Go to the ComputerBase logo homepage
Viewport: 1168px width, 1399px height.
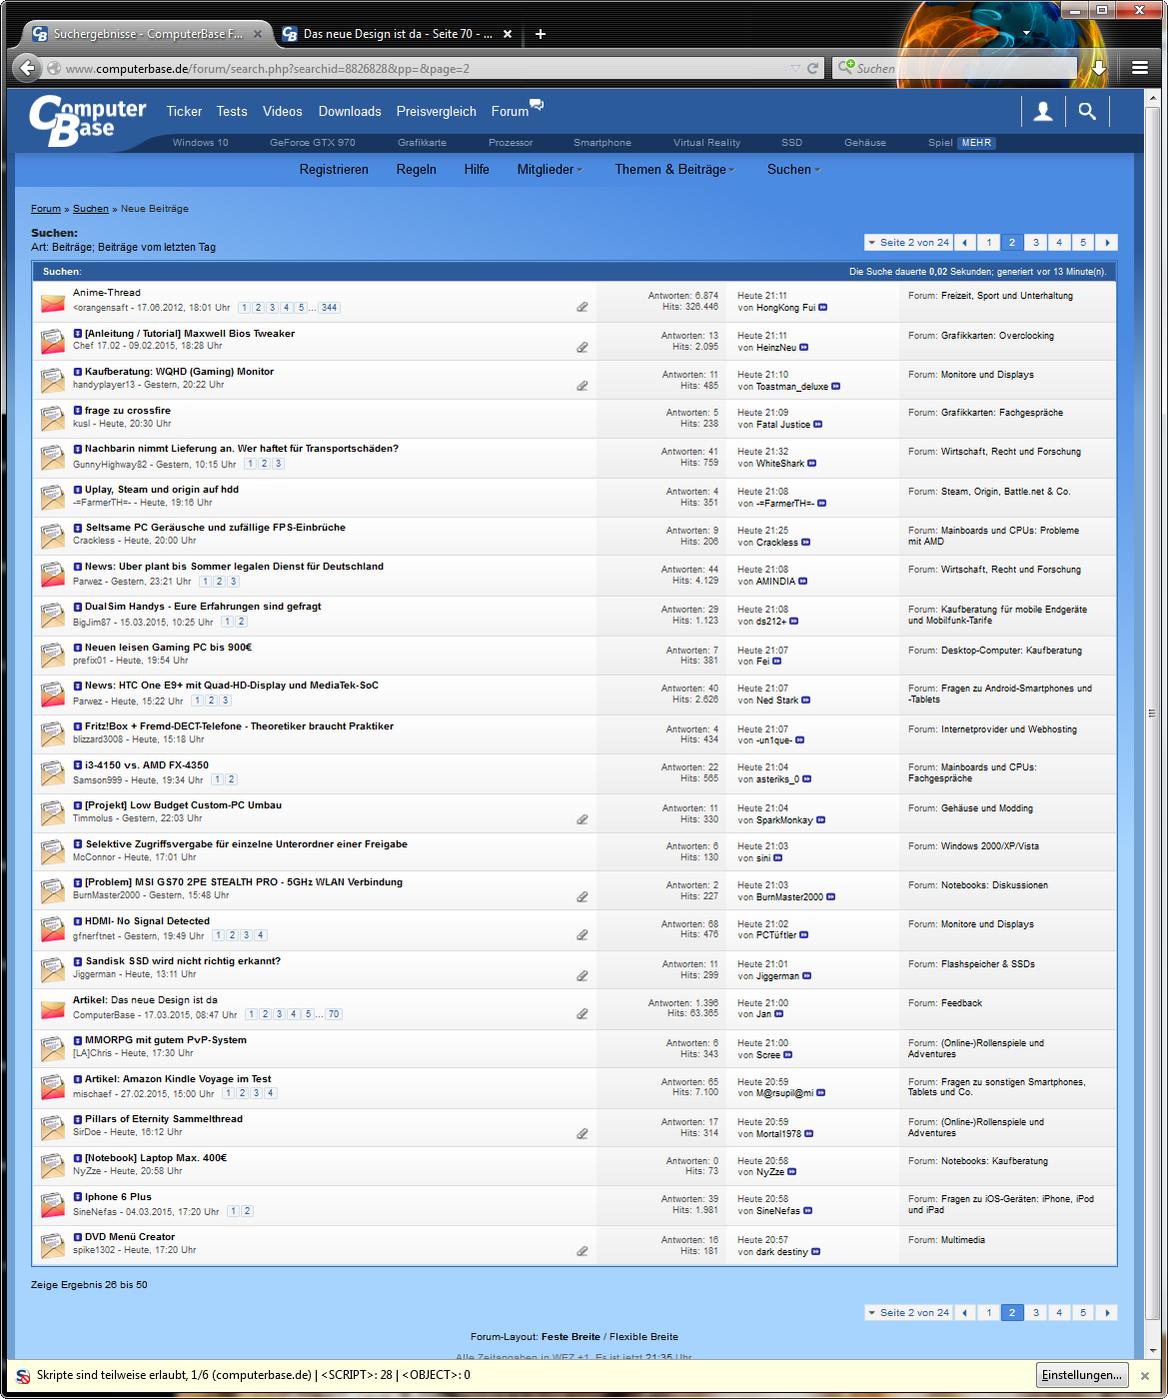(x=87, y=121)
